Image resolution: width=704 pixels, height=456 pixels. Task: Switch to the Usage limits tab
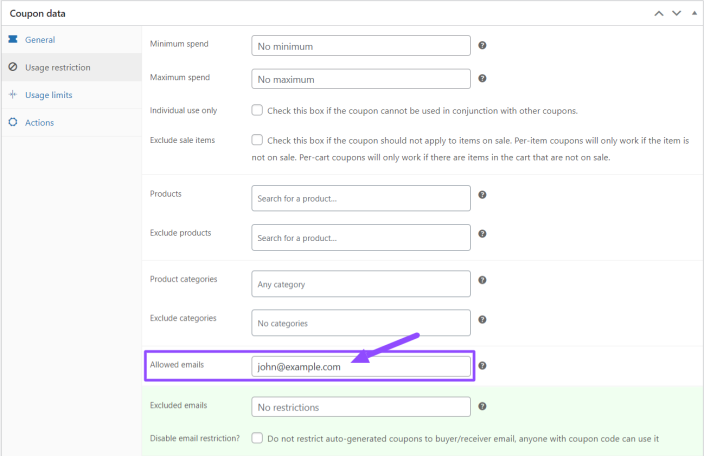(x=48, y=95)
